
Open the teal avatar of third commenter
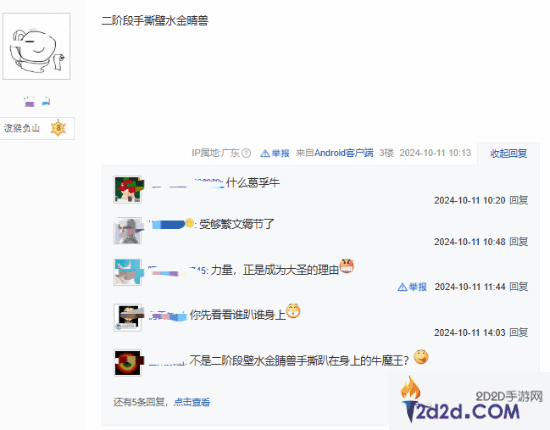(128, 273)
